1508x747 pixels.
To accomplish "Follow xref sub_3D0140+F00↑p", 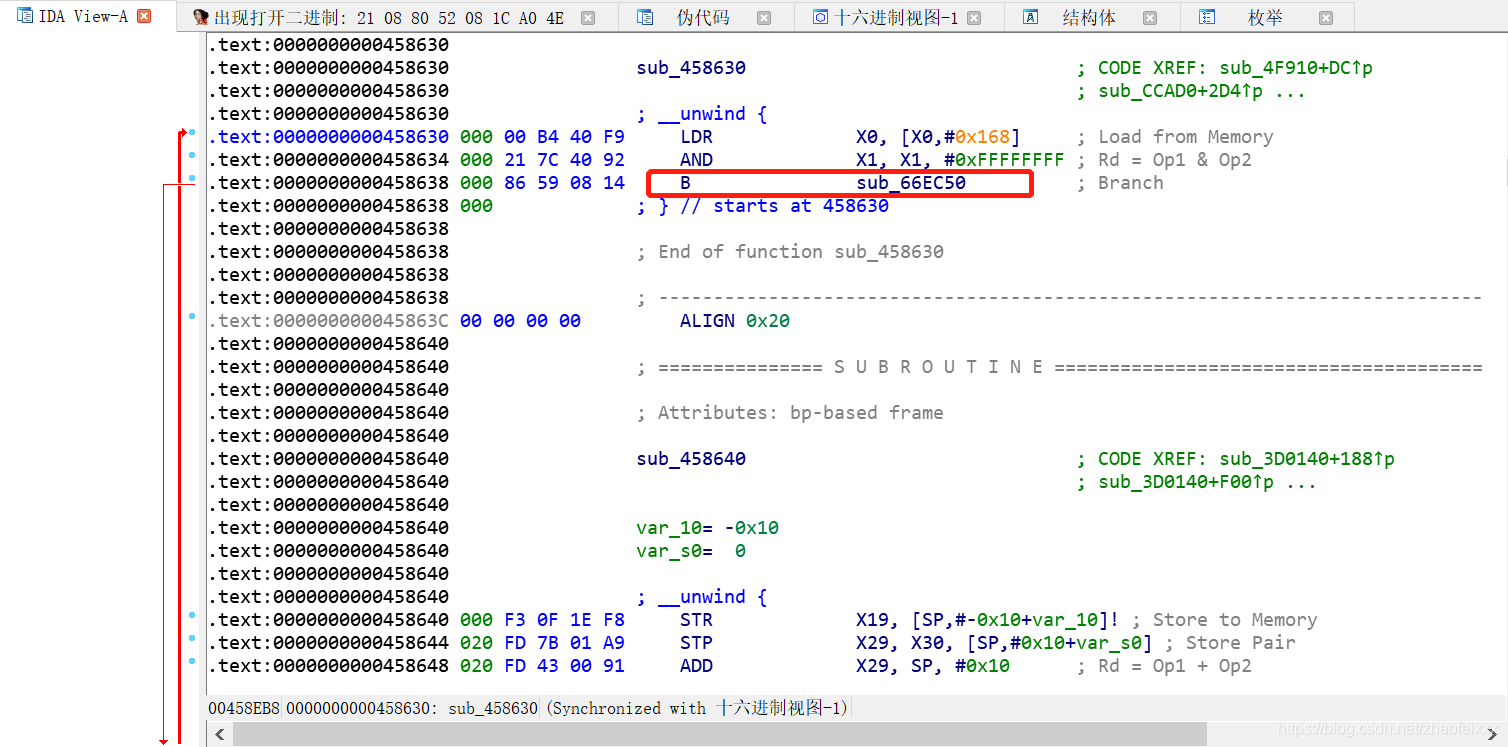I will 1187,482.
